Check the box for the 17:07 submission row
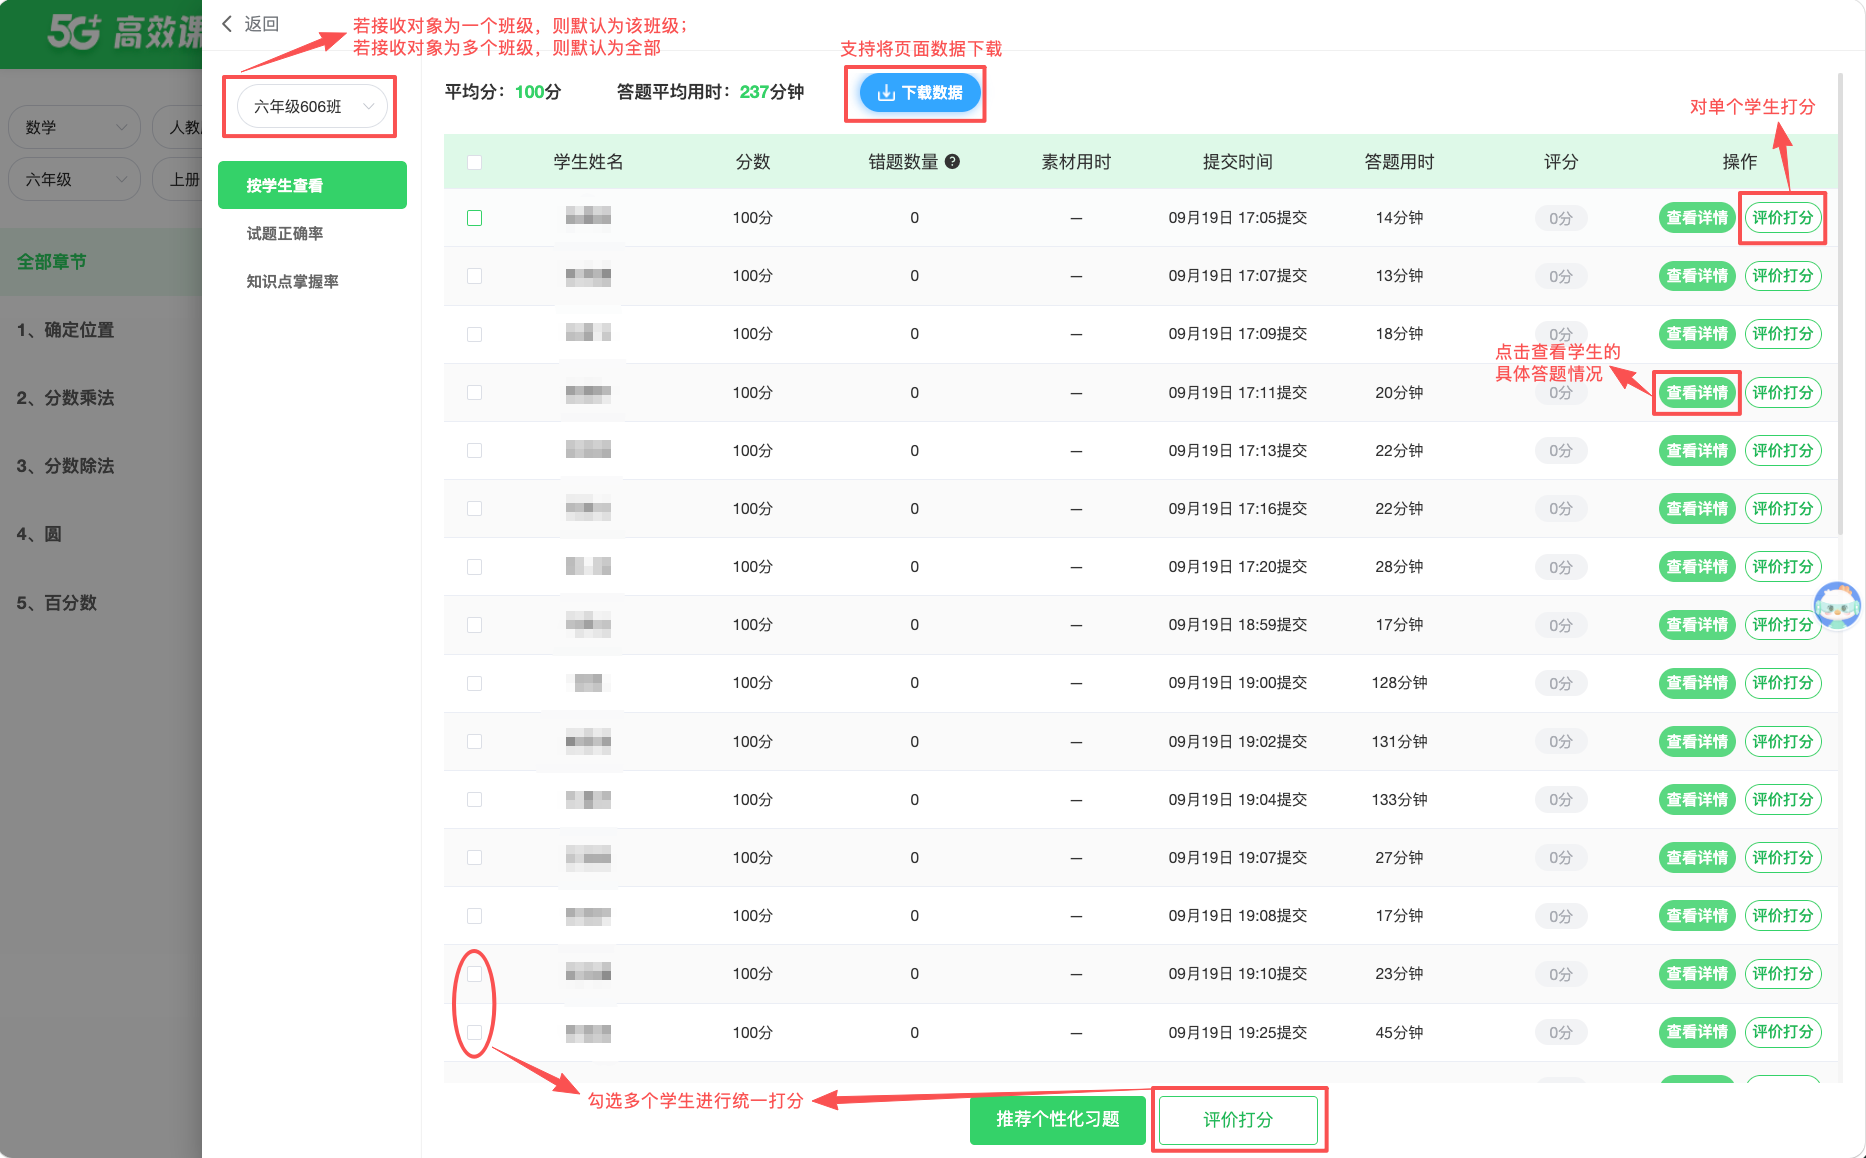The height and width of the screenshot is (1158, 1866). [475, 276]
